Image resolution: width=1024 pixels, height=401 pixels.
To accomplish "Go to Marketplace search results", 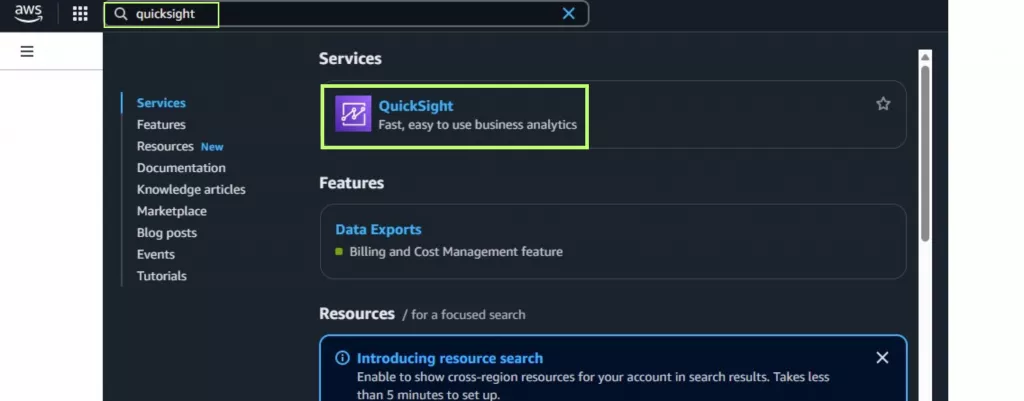I will click(x=172, y=211).
